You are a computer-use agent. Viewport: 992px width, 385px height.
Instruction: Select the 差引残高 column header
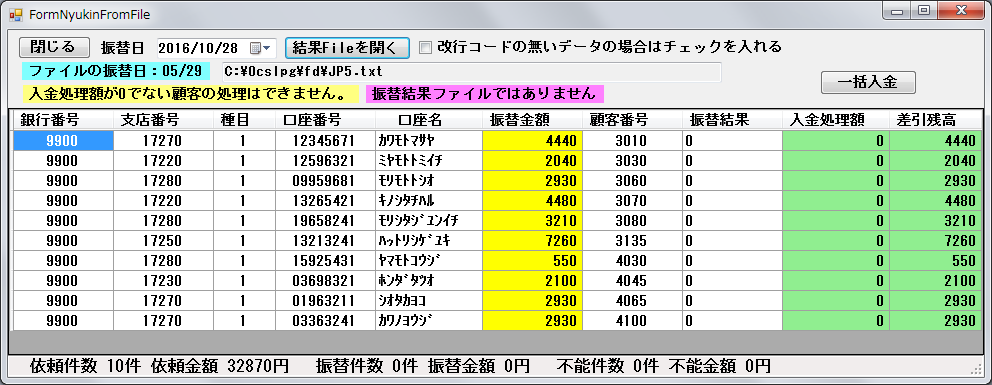[935, 120]
